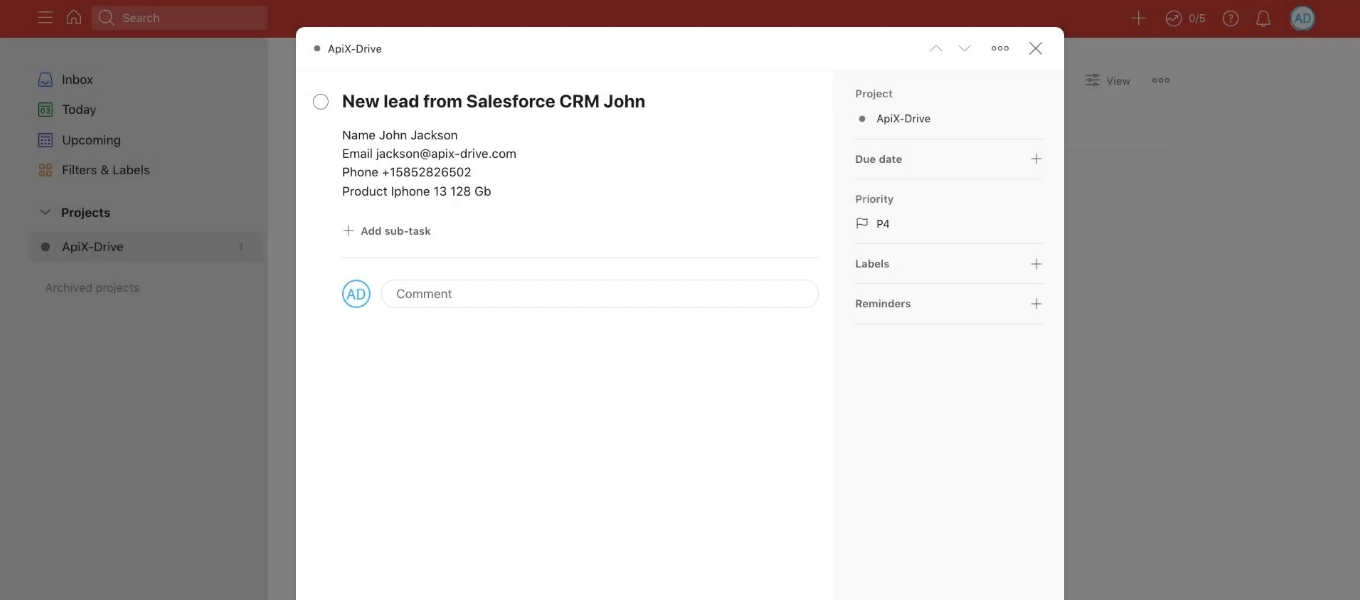The image size is (1360, 600).
Task: Open the help question mark icon
Action: [1230, 18]
